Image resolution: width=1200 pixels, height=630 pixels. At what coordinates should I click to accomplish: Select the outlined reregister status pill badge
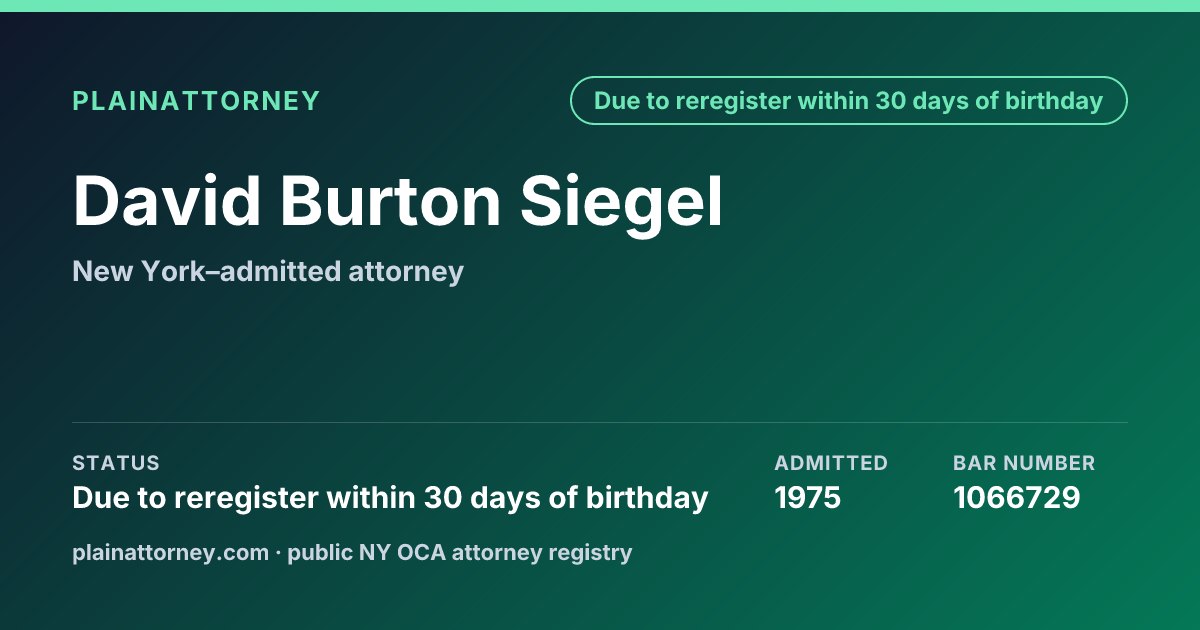point(849,101)
